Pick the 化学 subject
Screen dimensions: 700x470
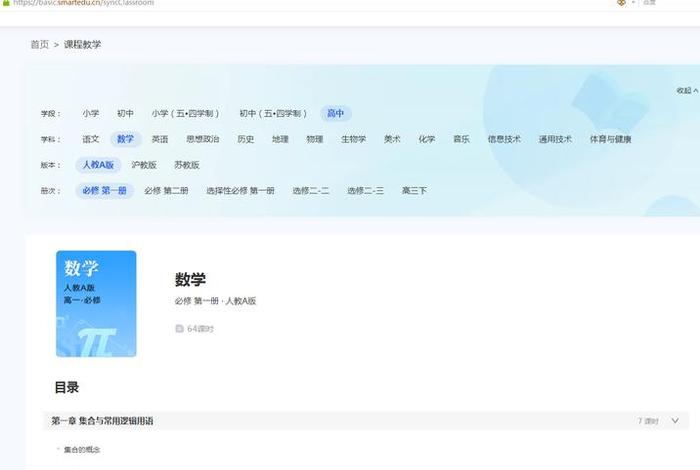coord(426,139)
